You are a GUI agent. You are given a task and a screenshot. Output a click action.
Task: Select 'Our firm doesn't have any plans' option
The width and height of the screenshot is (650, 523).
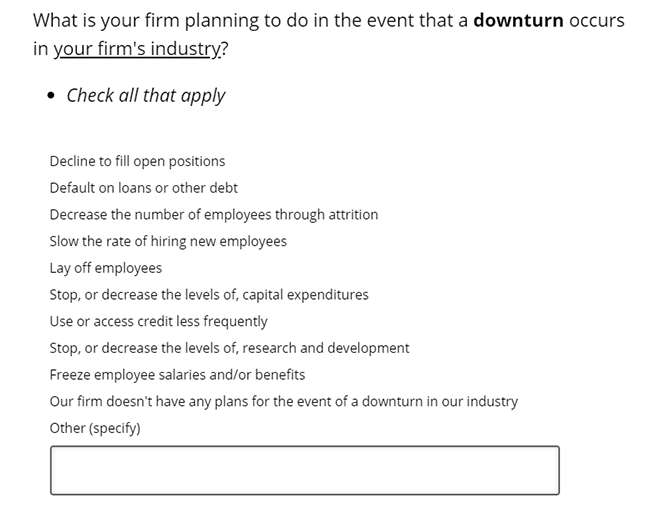click(284, 402)
